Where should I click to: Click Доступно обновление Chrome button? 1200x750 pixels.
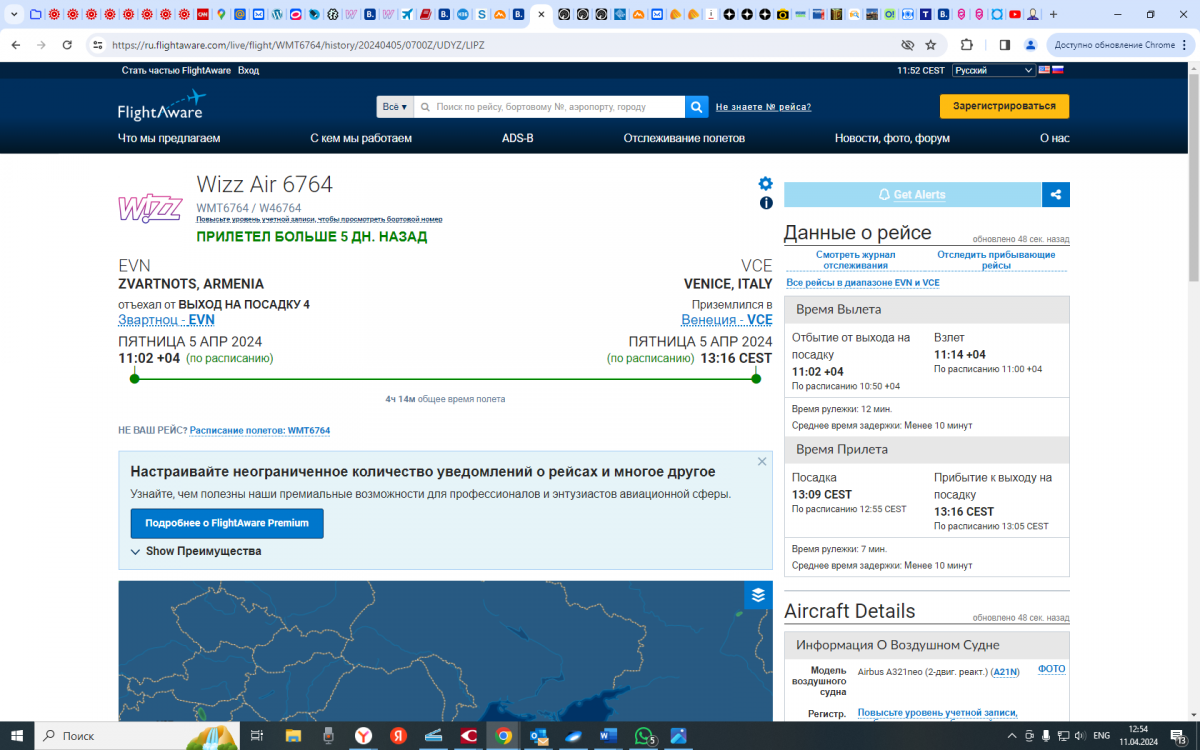click(x=1120, y=45)
